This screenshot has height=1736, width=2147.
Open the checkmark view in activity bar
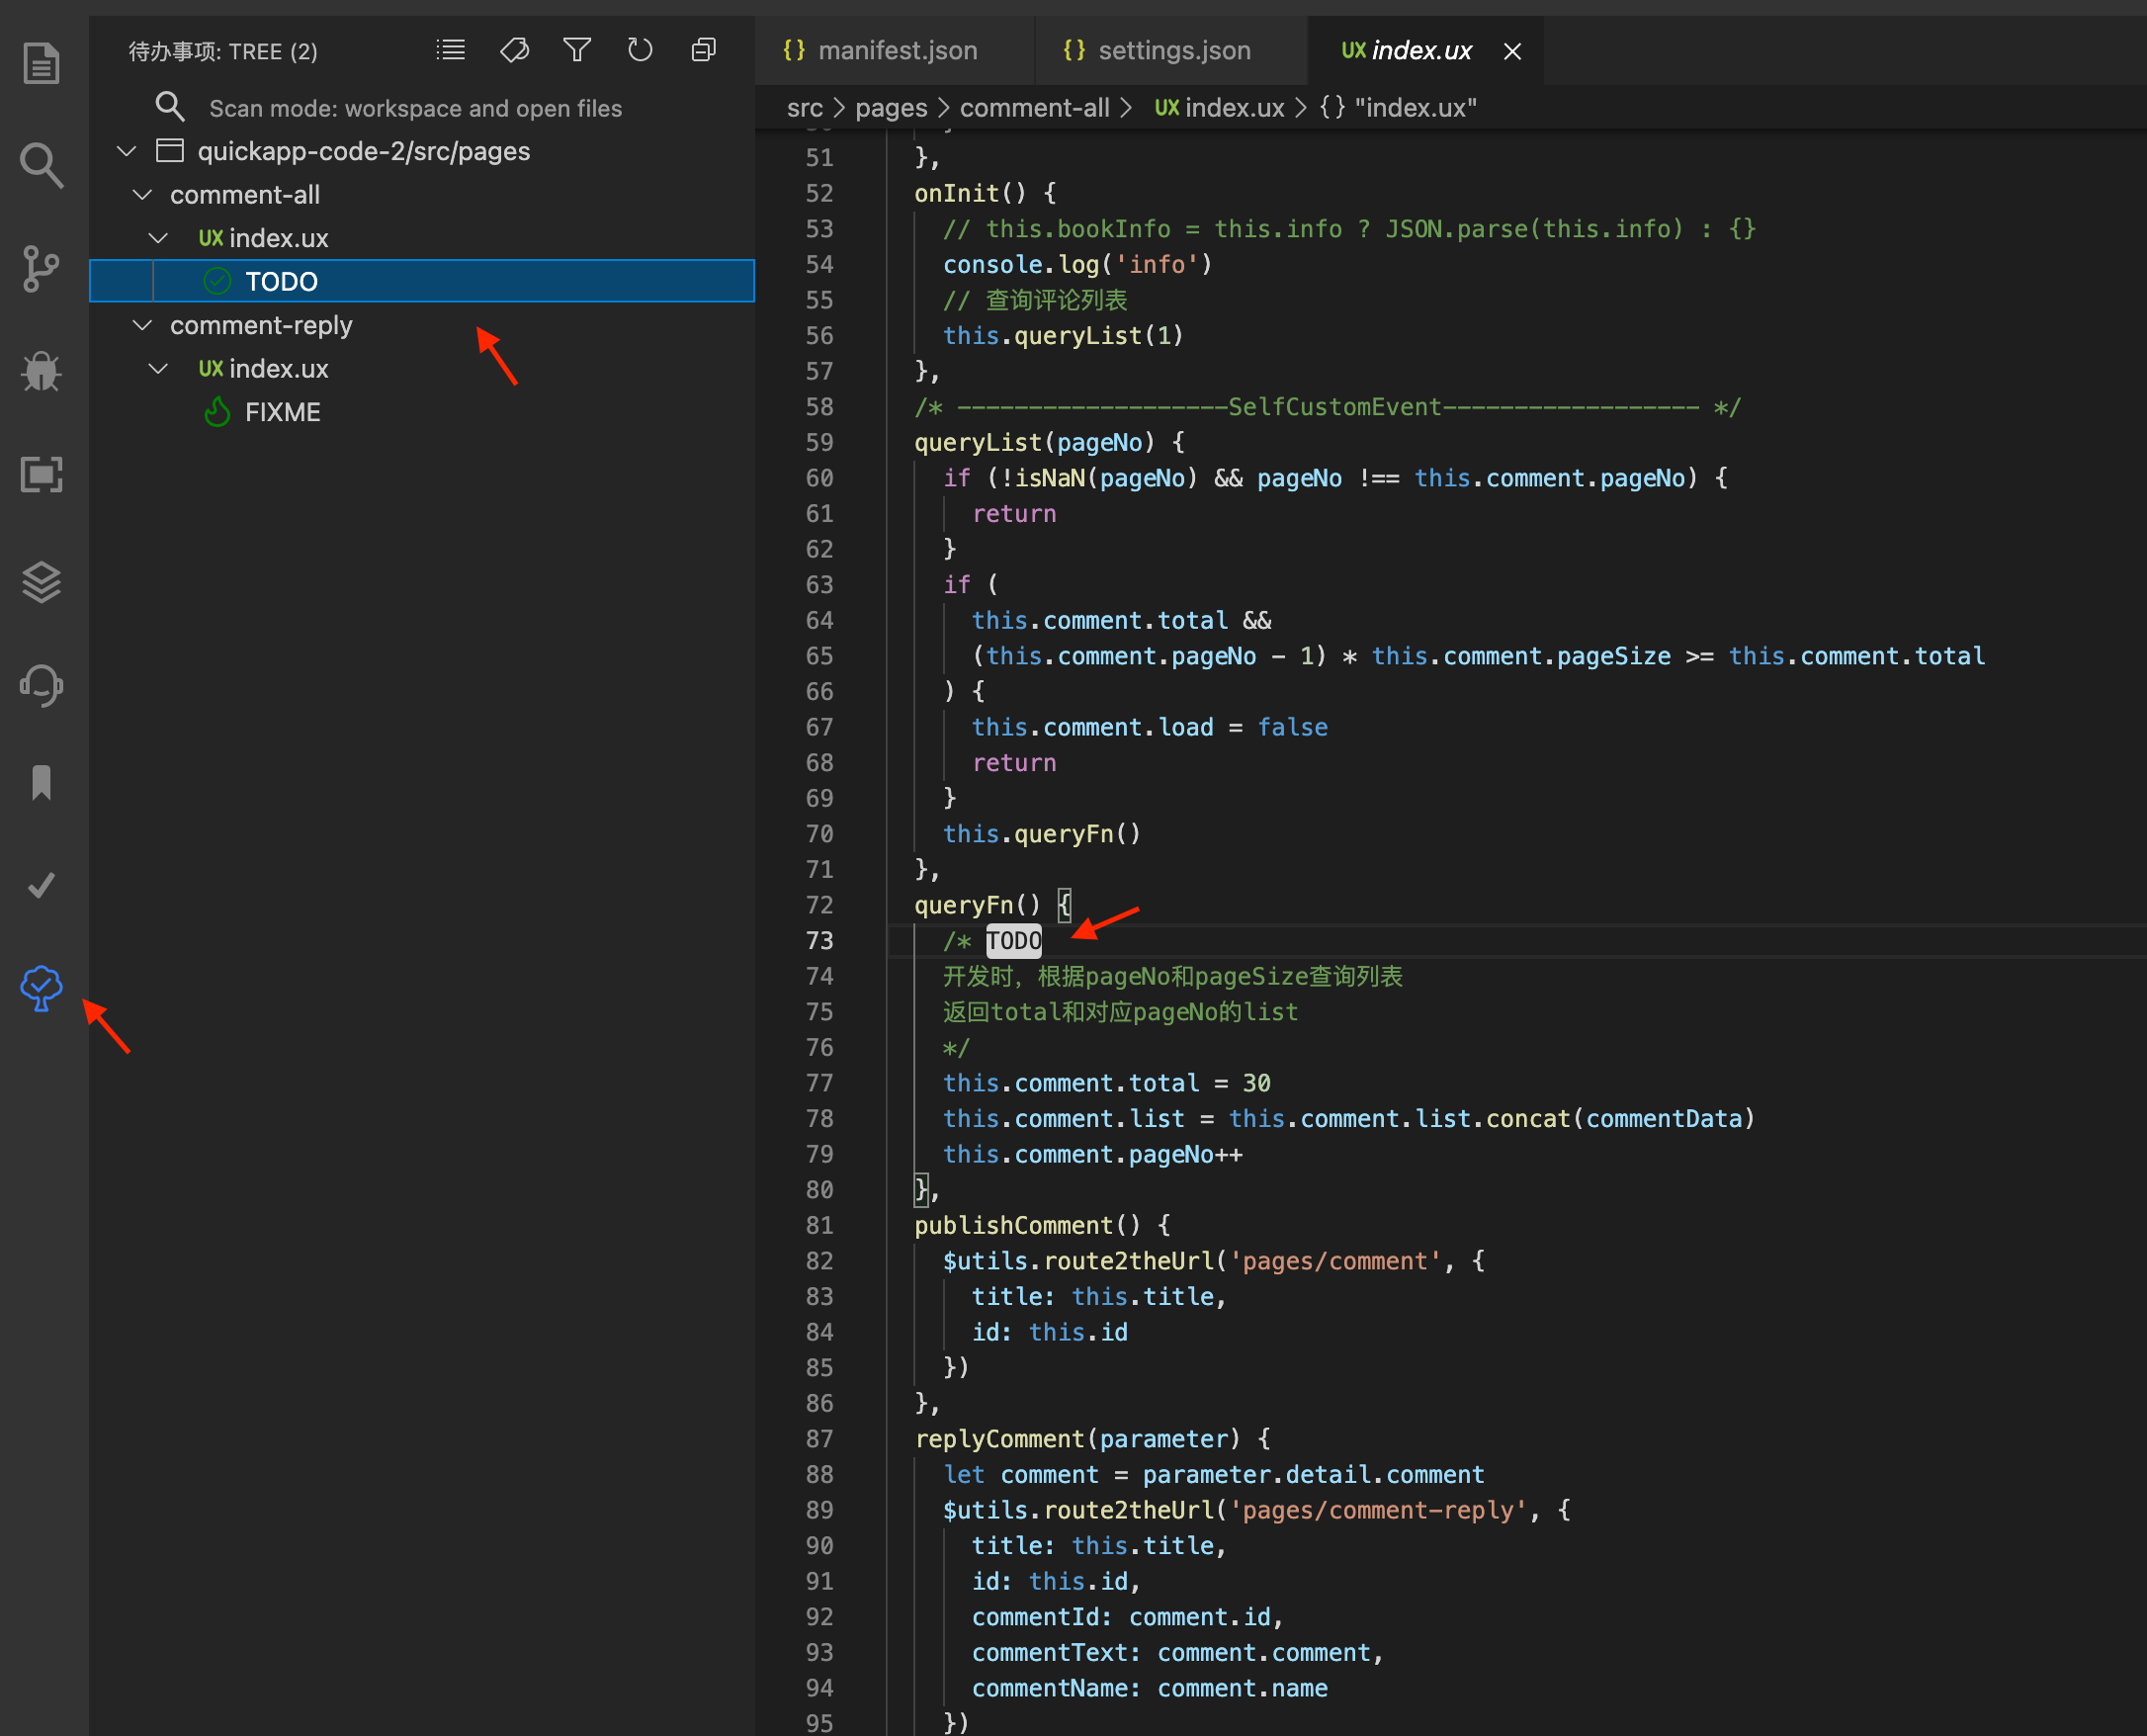(41, 885)
